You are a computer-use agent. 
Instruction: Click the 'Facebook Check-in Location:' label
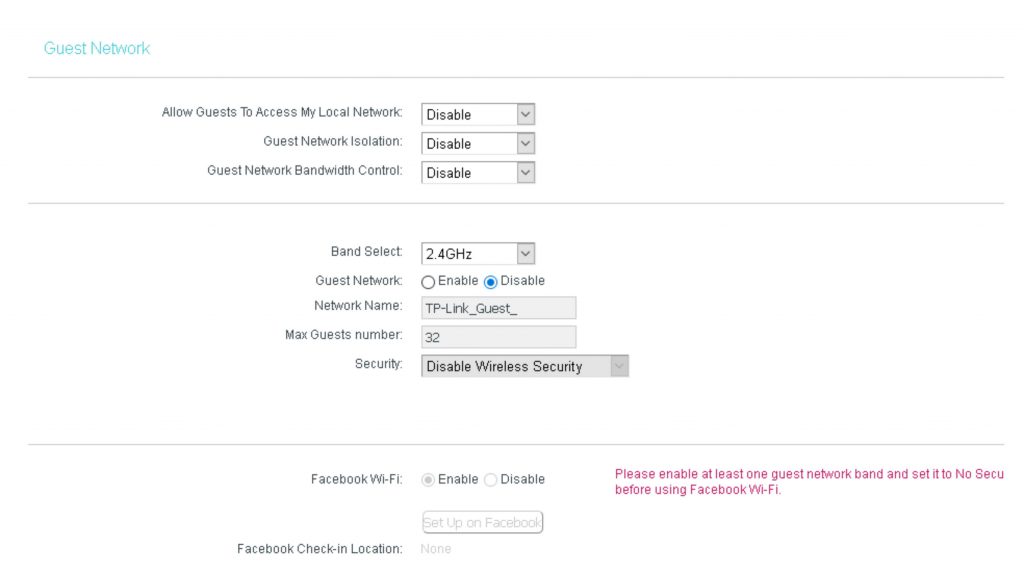click(319, 549)
